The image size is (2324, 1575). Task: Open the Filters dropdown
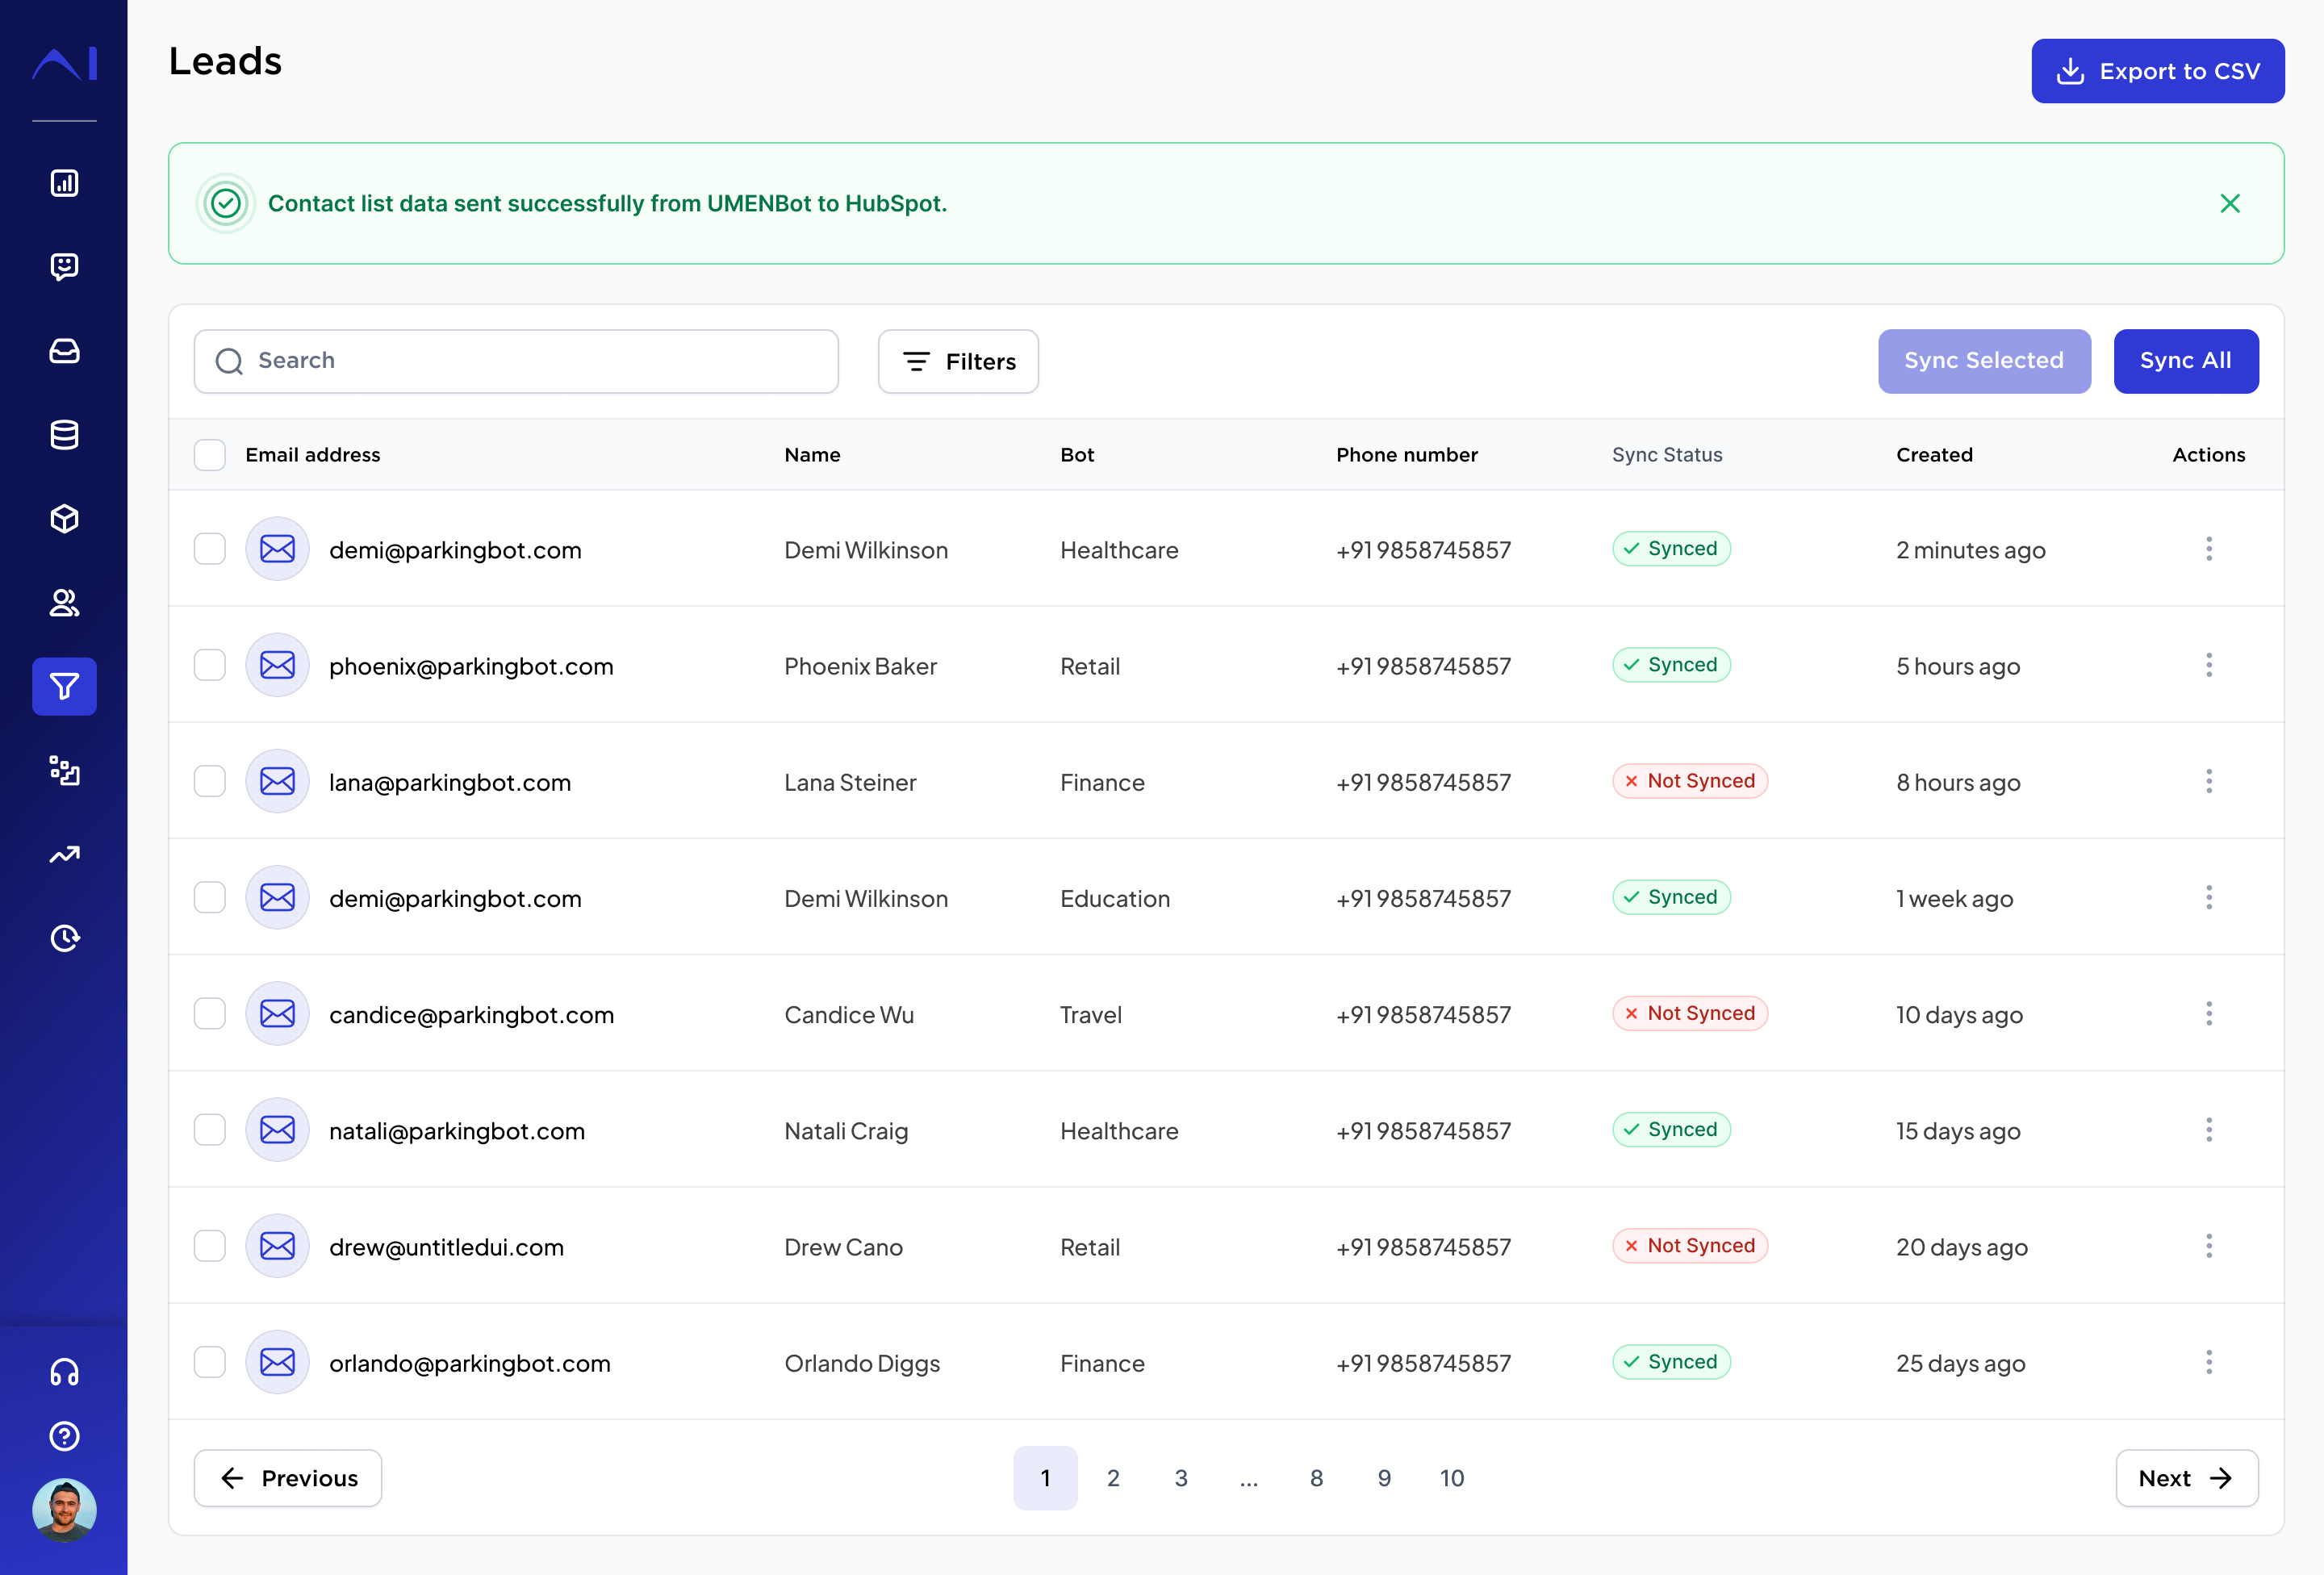958,361
